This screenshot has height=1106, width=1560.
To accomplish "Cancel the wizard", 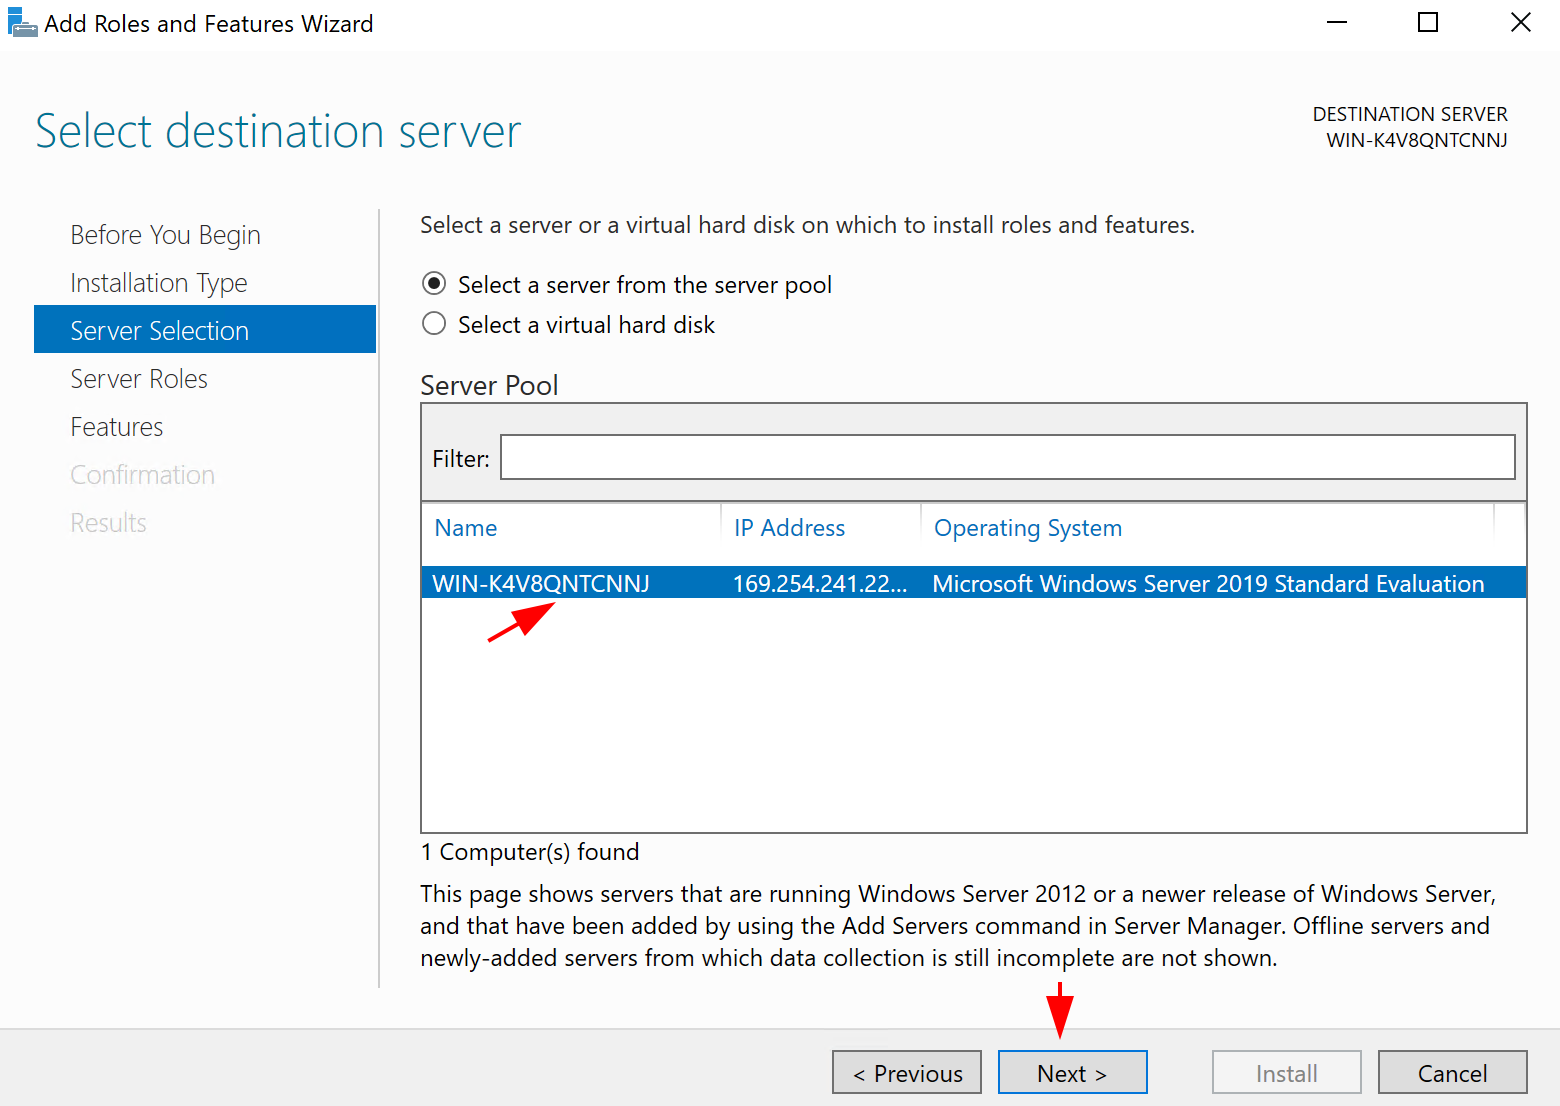I will coord(1452,1072).
